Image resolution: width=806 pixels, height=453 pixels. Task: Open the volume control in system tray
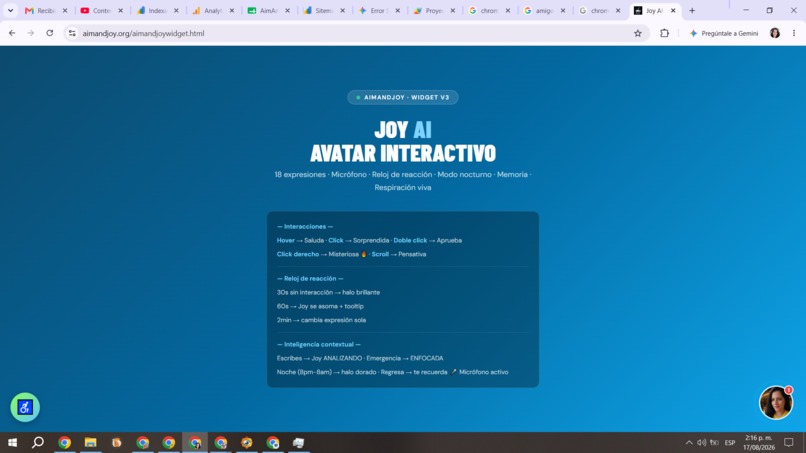[x=701, y=443]
